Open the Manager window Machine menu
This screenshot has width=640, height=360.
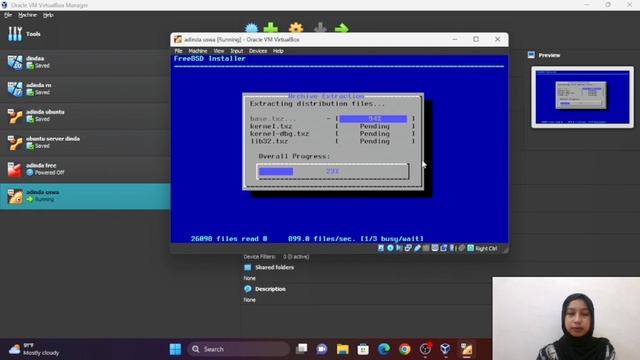point(27,15)
